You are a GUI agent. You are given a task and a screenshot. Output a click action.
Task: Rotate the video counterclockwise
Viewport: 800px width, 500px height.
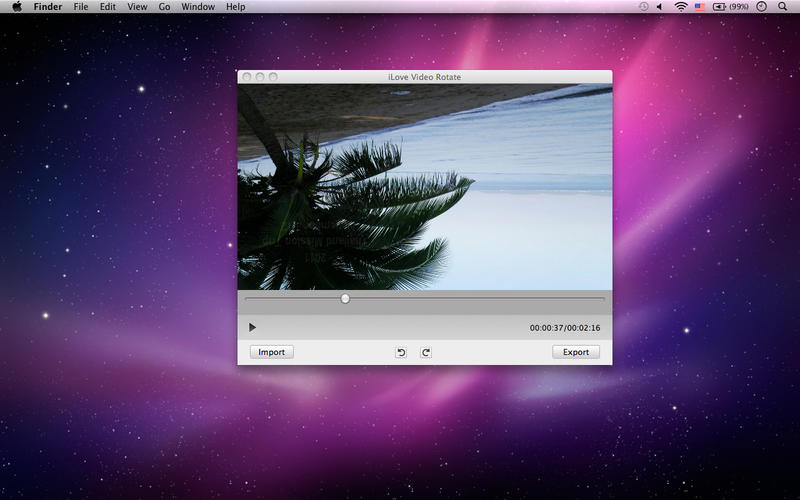pyautogui.click(x=401, y=352)
